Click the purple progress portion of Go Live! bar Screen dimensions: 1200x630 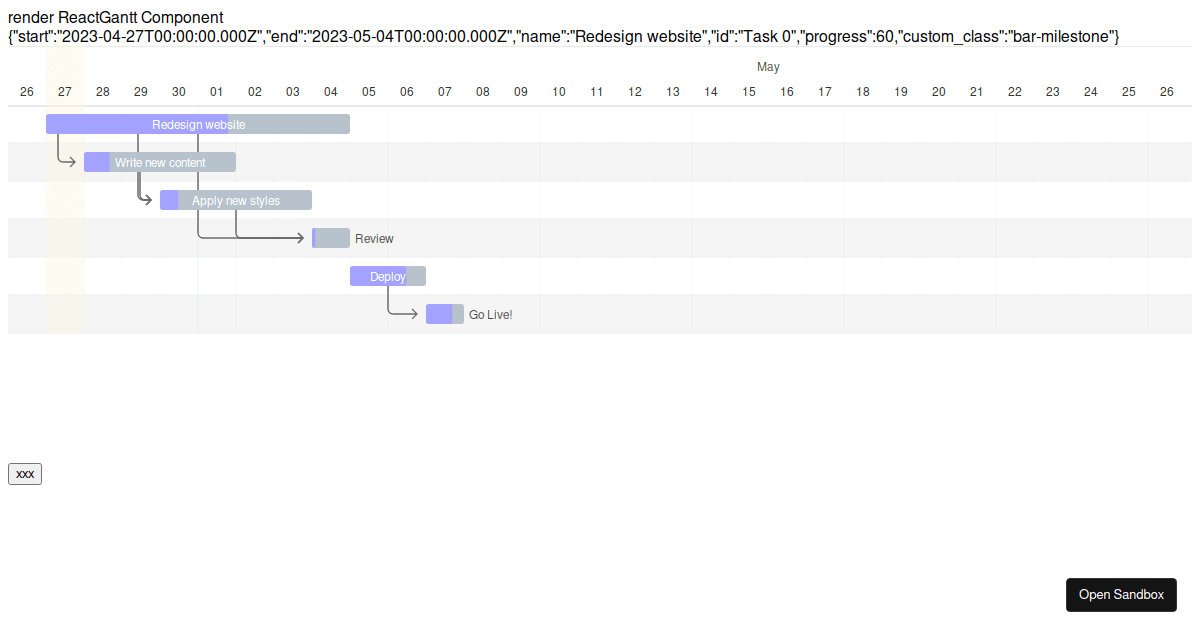click(439, 314)
